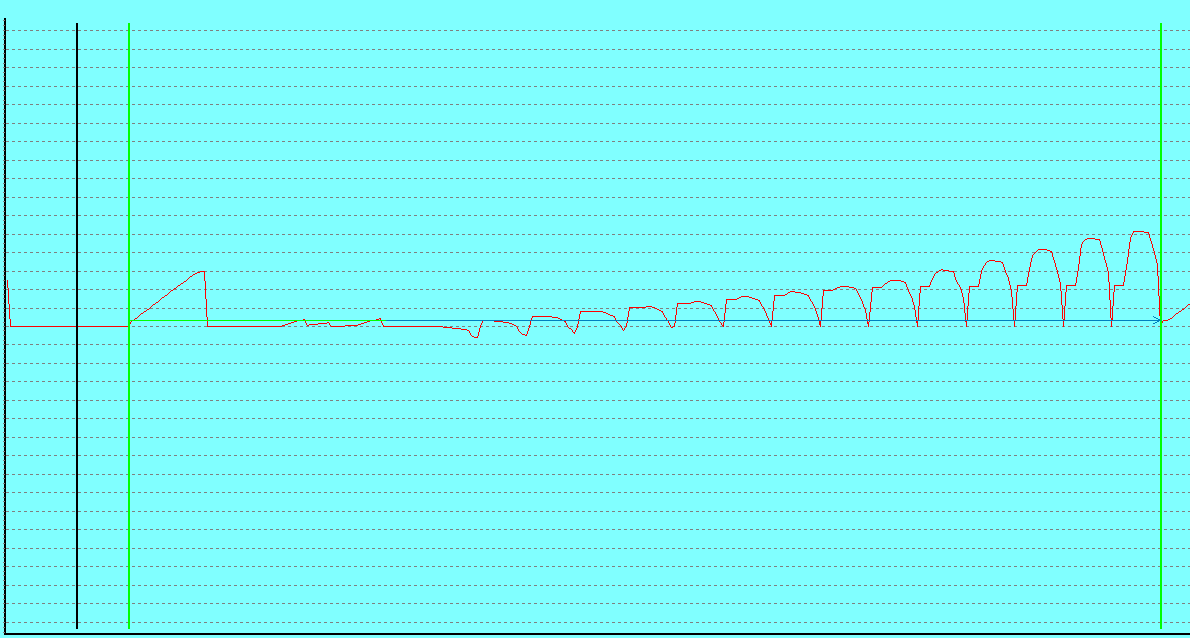Click the black vertical axis at the left border
Screen dimensions: 1190x638
point(5,400)
